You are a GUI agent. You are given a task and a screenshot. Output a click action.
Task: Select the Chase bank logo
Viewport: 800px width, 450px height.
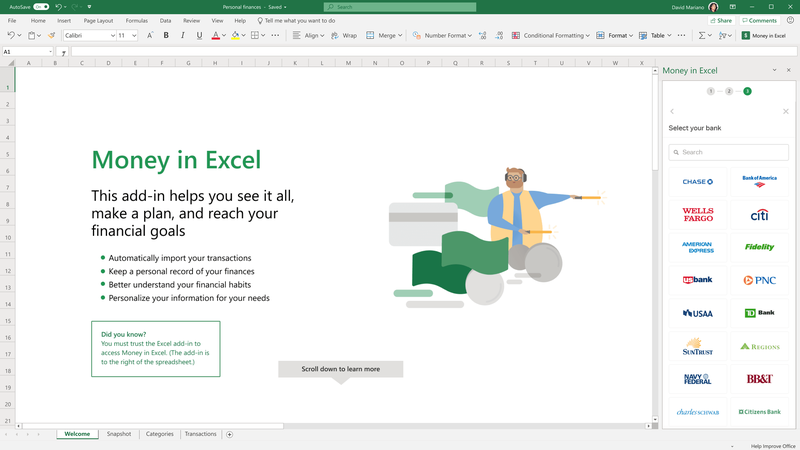click(697, 182)
